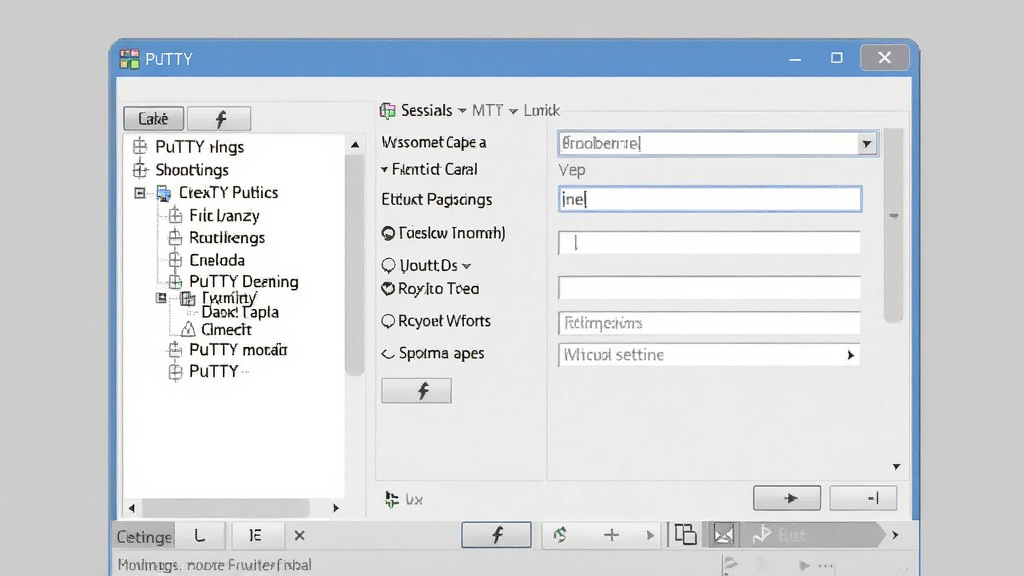
Task: Click tree horizontal scroll right arrow
Action: (x=336, y=507)
